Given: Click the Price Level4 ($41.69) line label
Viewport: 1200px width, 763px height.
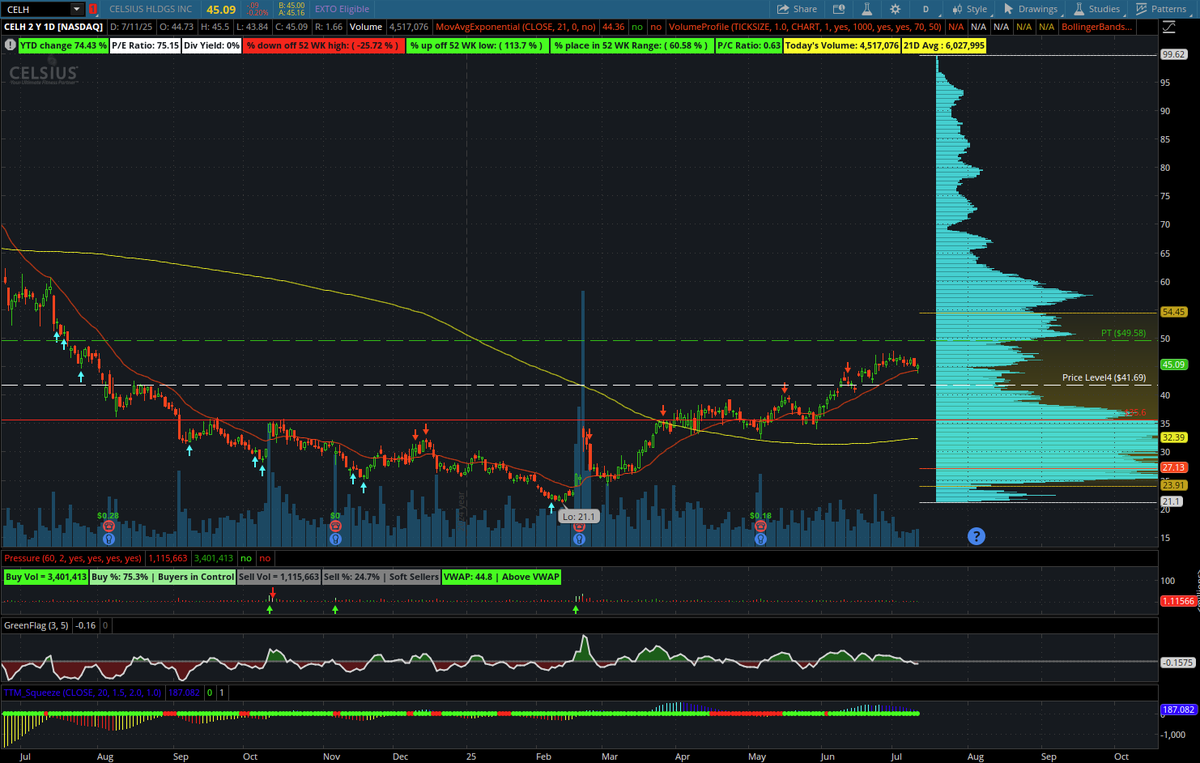Looking at the screenshot, I should tap(1104, 378).
